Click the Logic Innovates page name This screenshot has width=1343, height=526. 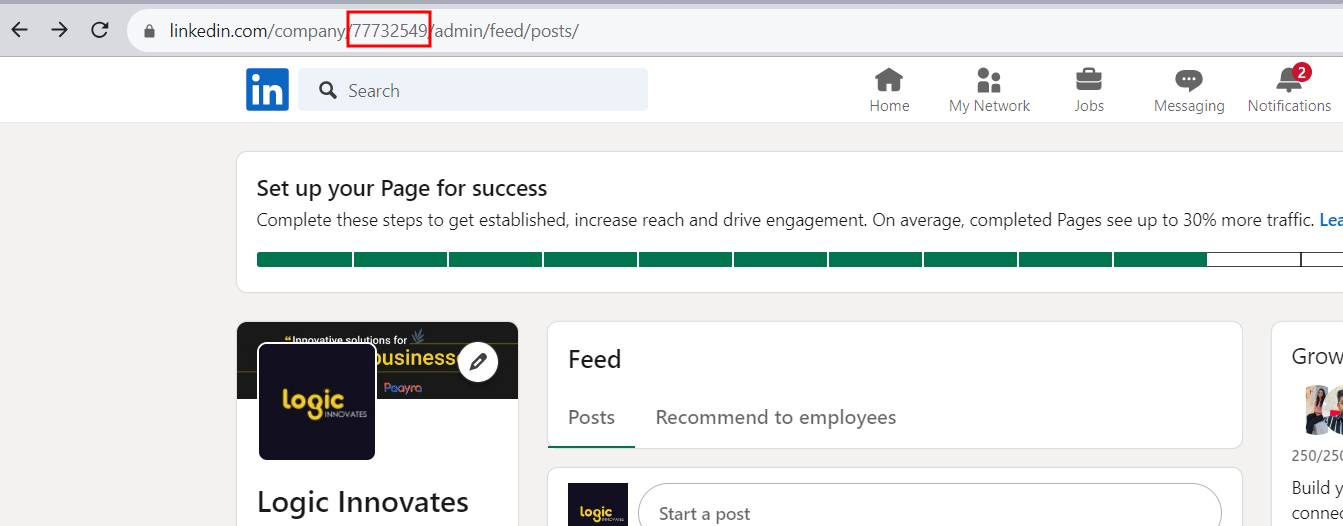[363, 502]
